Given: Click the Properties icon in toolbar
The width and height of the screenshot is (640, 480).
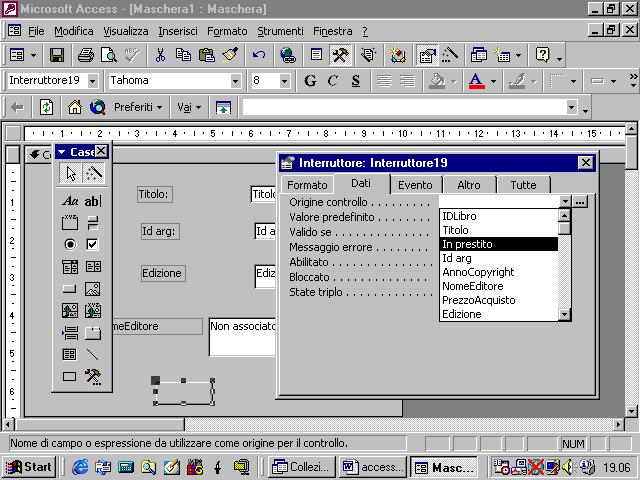Looking at the screenshot, I should 427,55.
